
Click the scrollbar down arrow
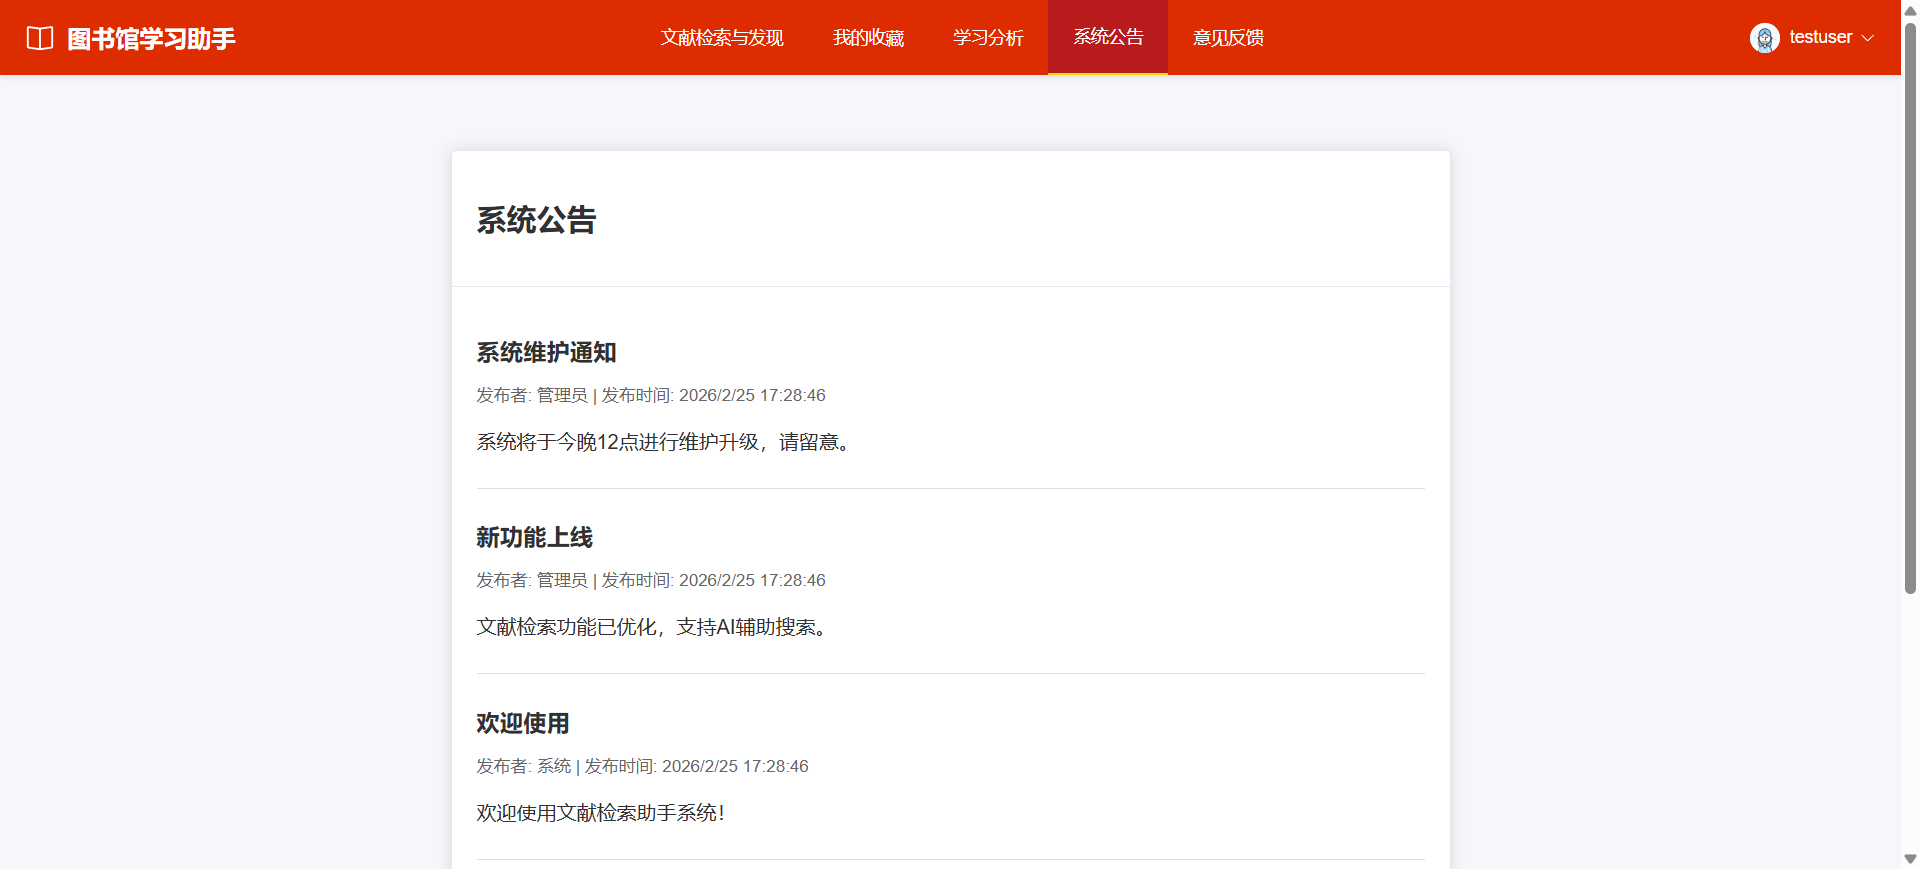1910,859
